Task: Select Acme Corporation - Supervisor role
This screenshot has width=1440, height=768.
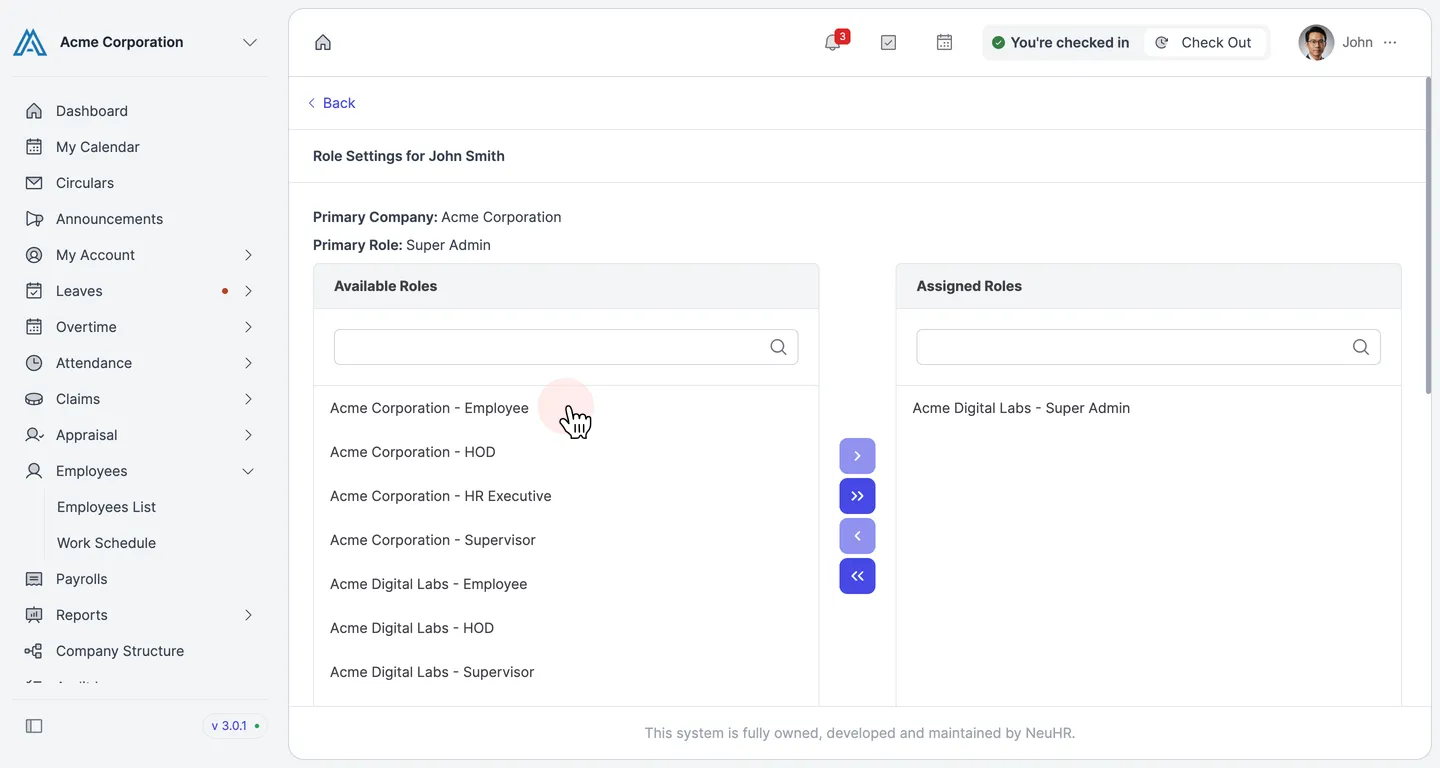Action: [566, 540]
